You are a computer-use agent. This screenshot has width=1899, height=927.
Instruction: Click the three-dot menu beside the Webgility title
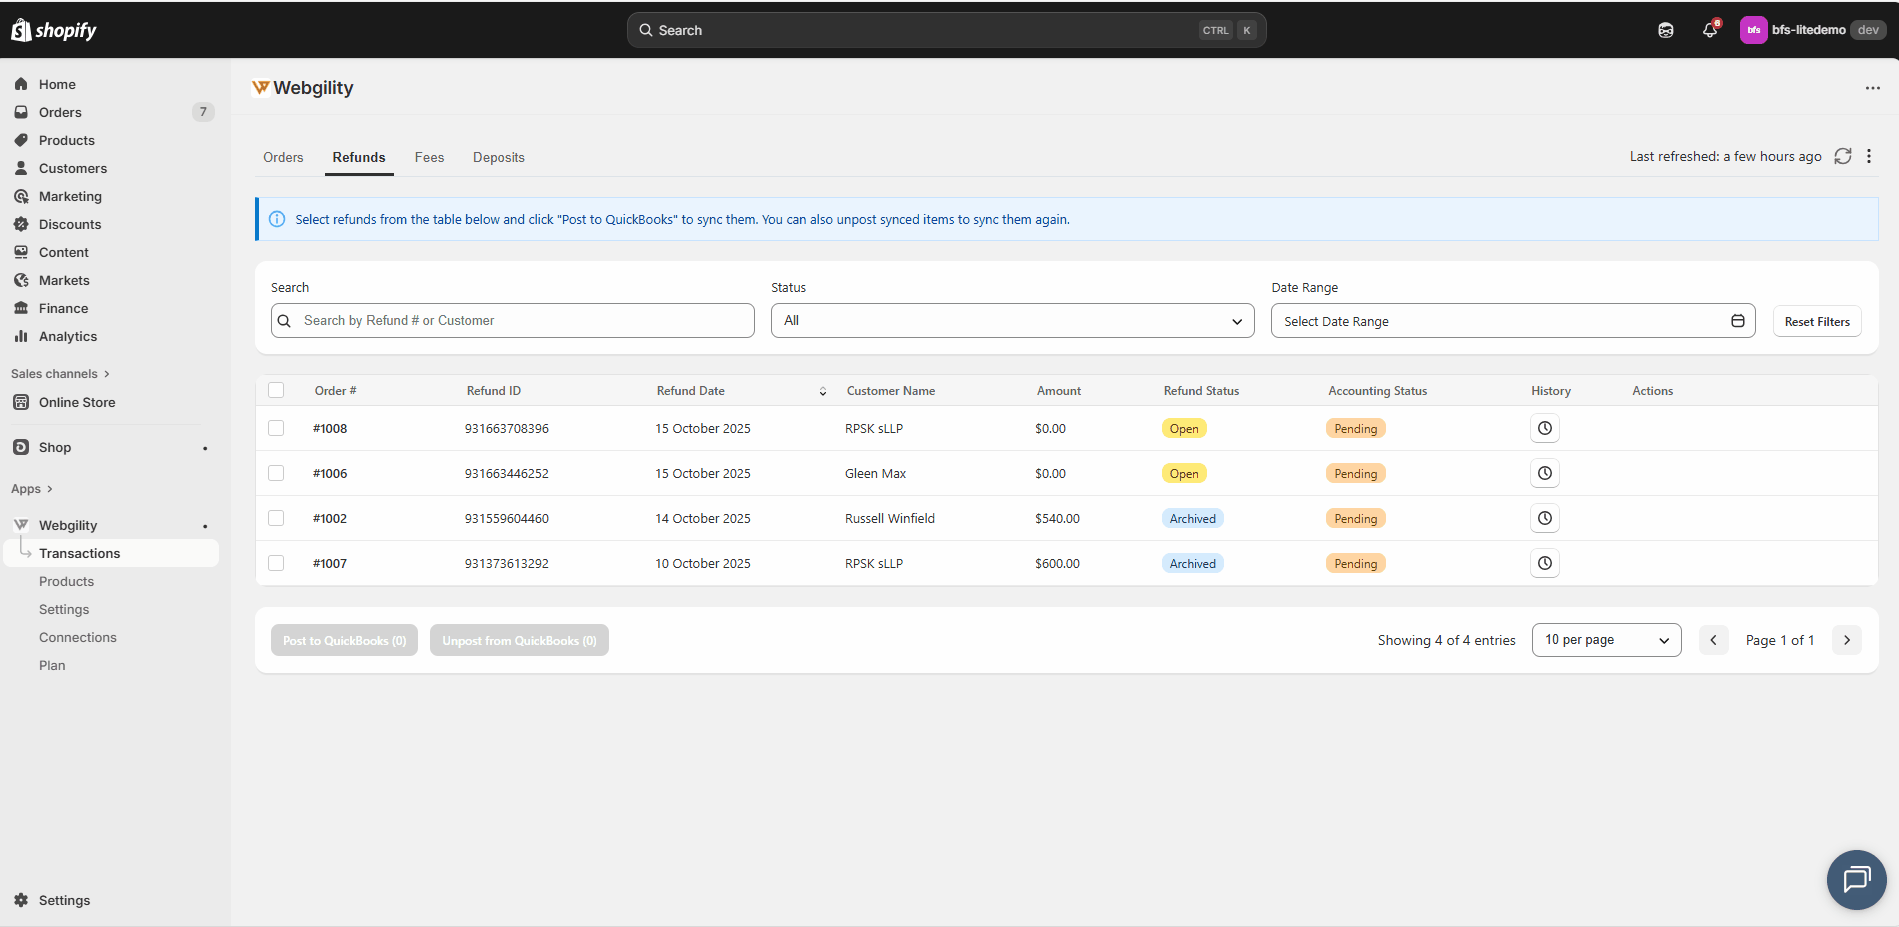1872,88
